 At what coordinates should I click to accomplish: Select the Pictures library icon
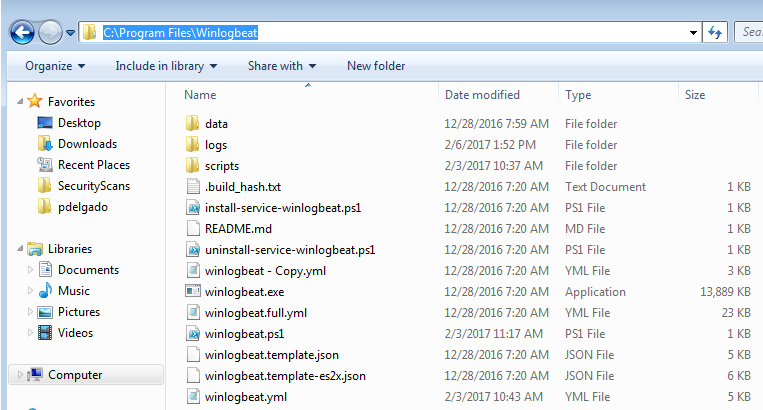(x=45, y=312)
